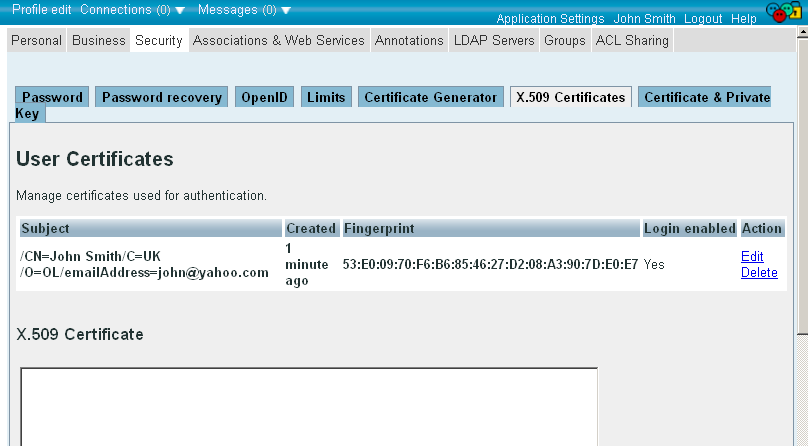Switch to the OpenID sub-tab
The width and height of the screenshot is (808, 446).
(x=264, y=97)
